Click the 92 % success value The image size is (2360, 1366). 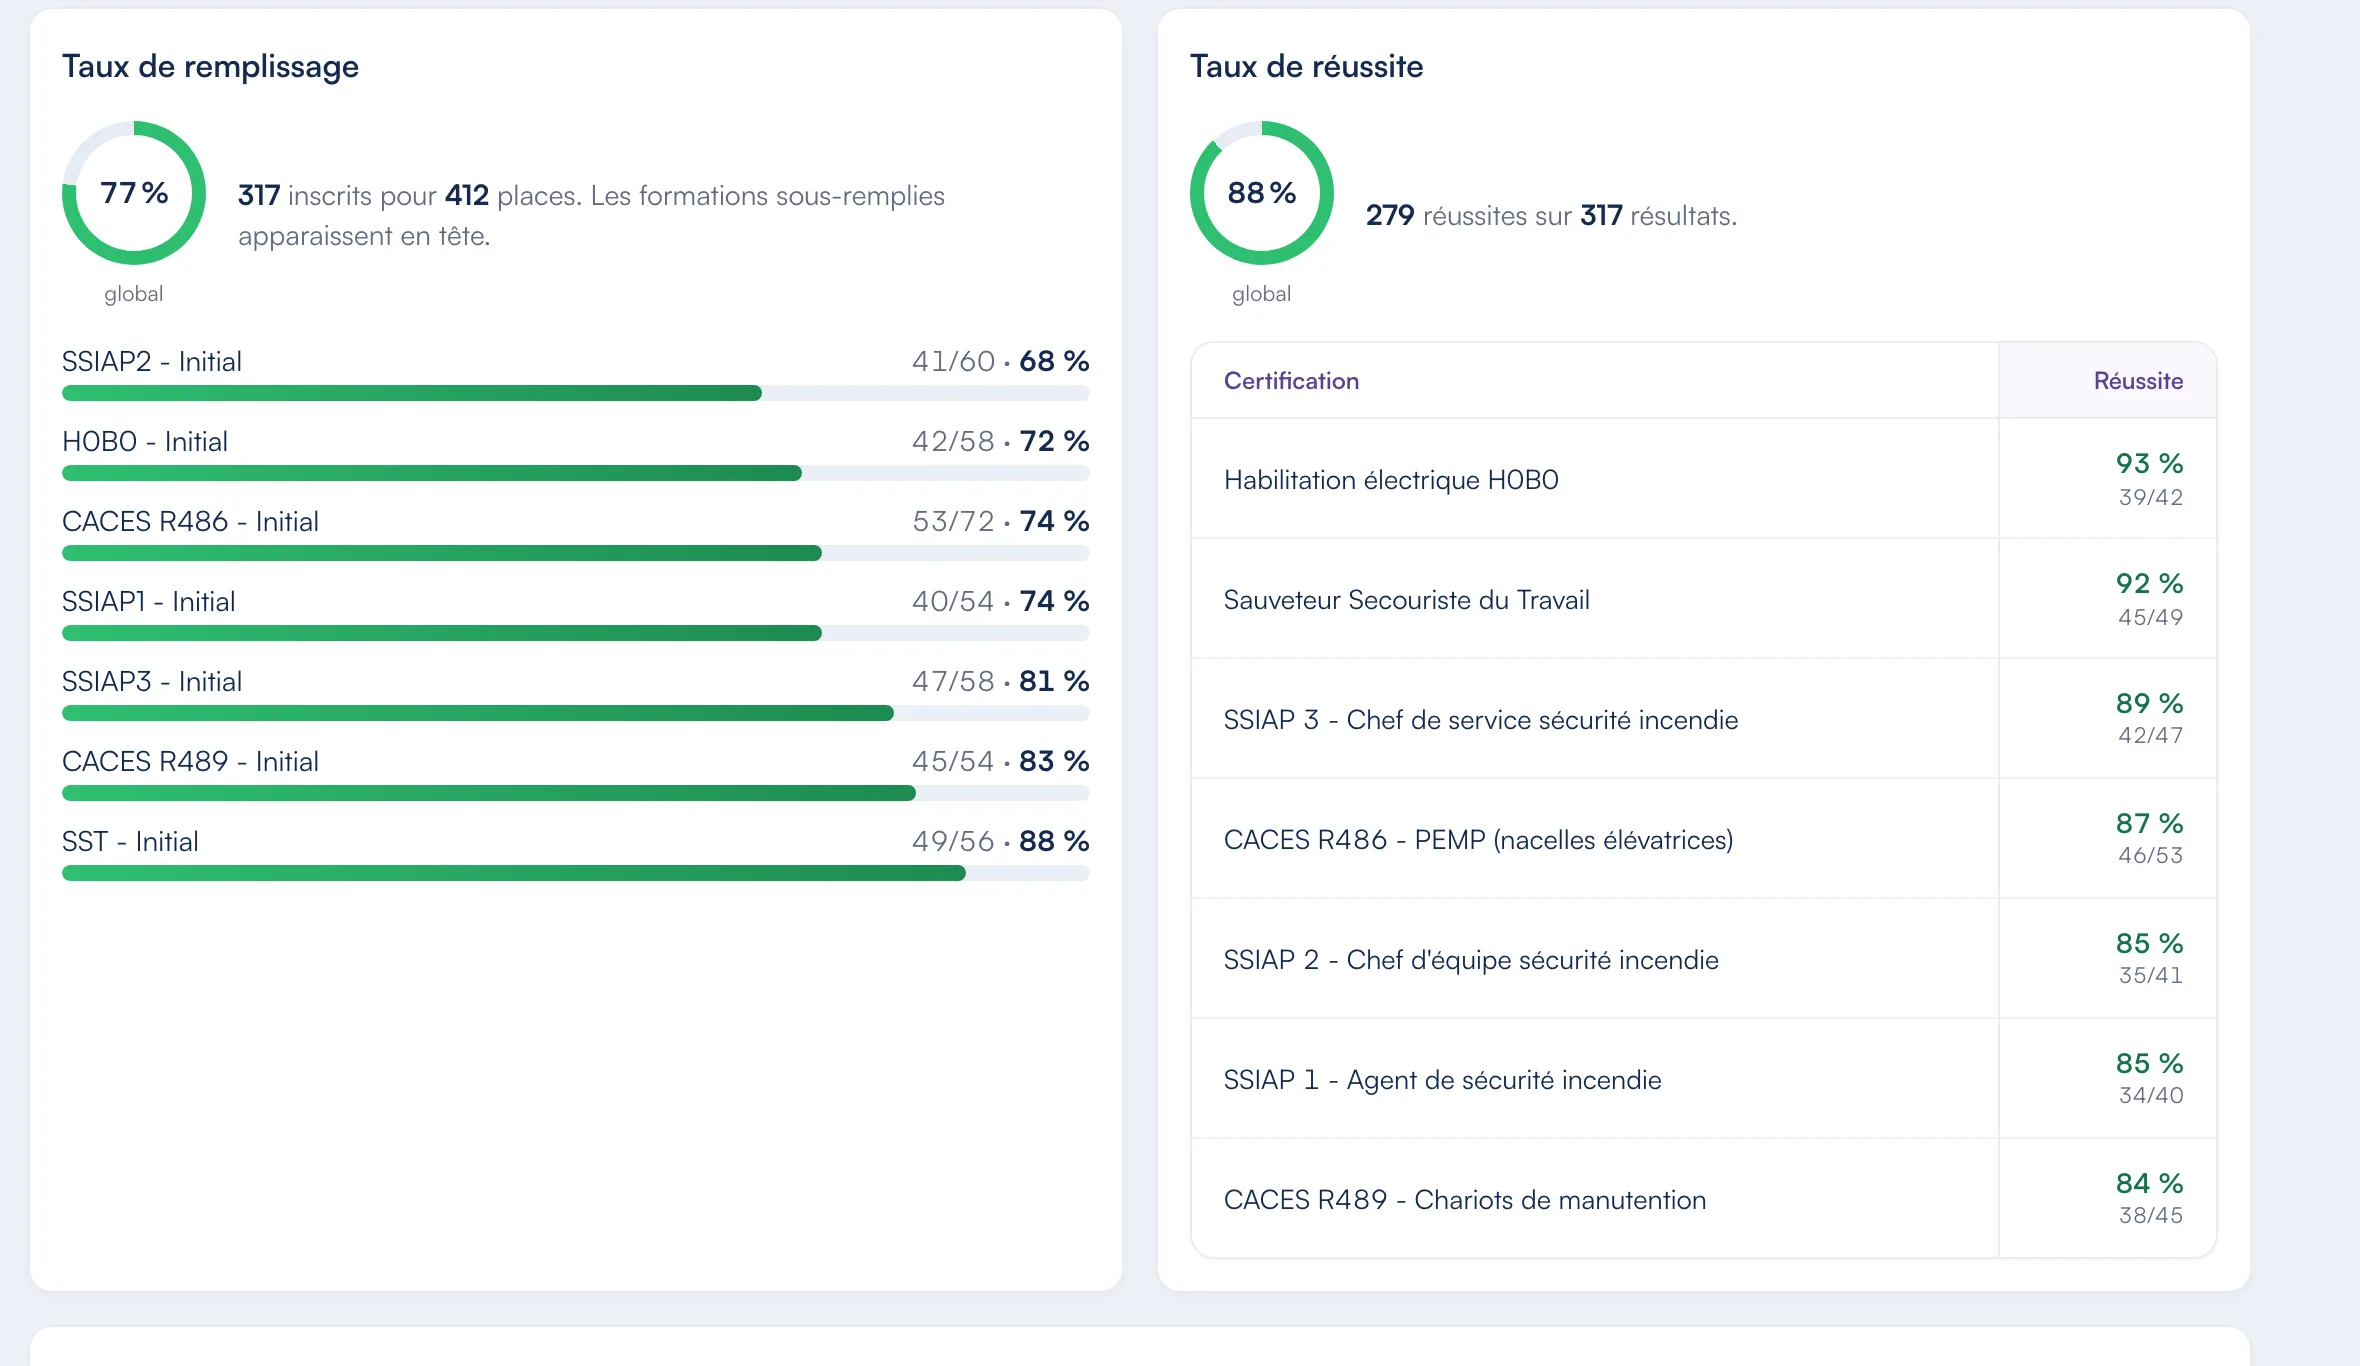point(2149,583)
